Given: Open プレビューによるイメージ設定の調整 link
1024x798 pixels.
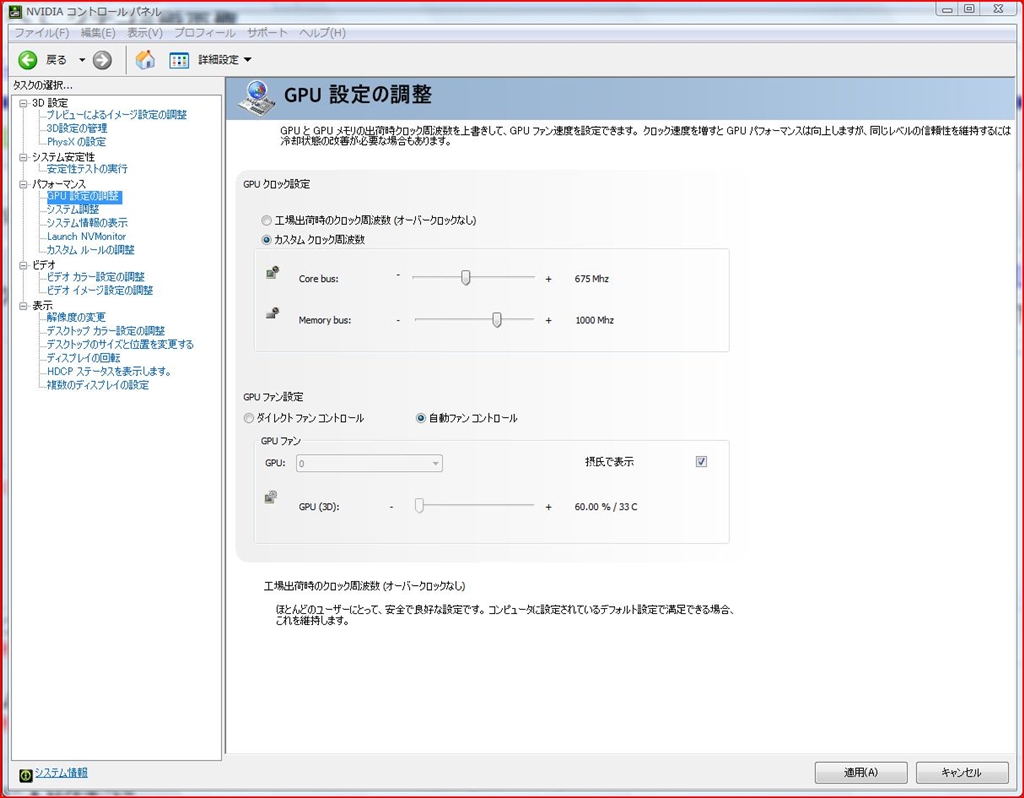Looking at the screenshot, I should pos(116,115).
